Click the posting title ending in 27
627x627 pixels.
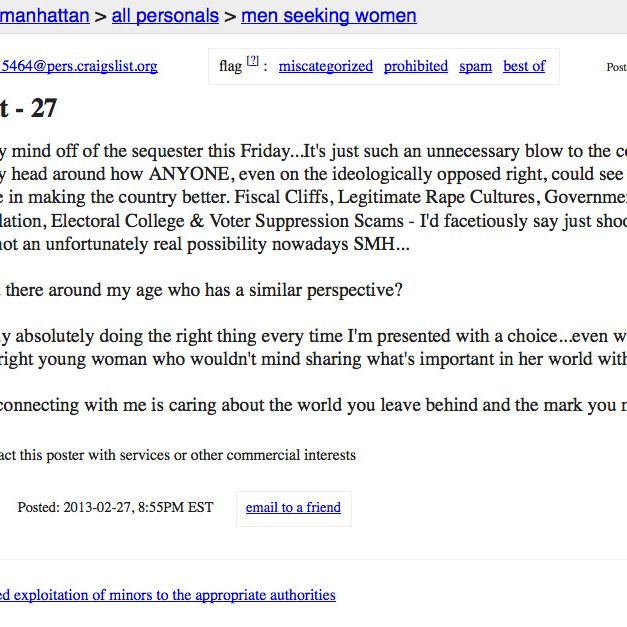28,108
